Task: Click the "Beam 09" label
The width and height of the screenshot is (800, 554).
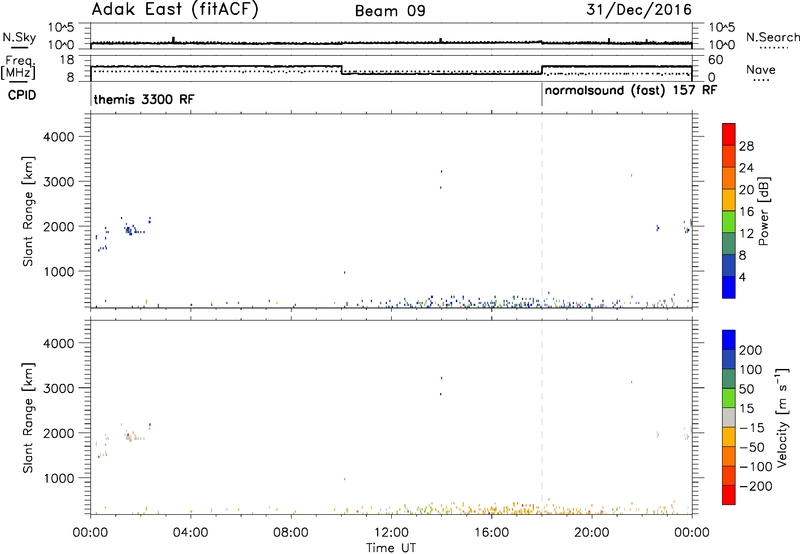Action: pos(390,11)
